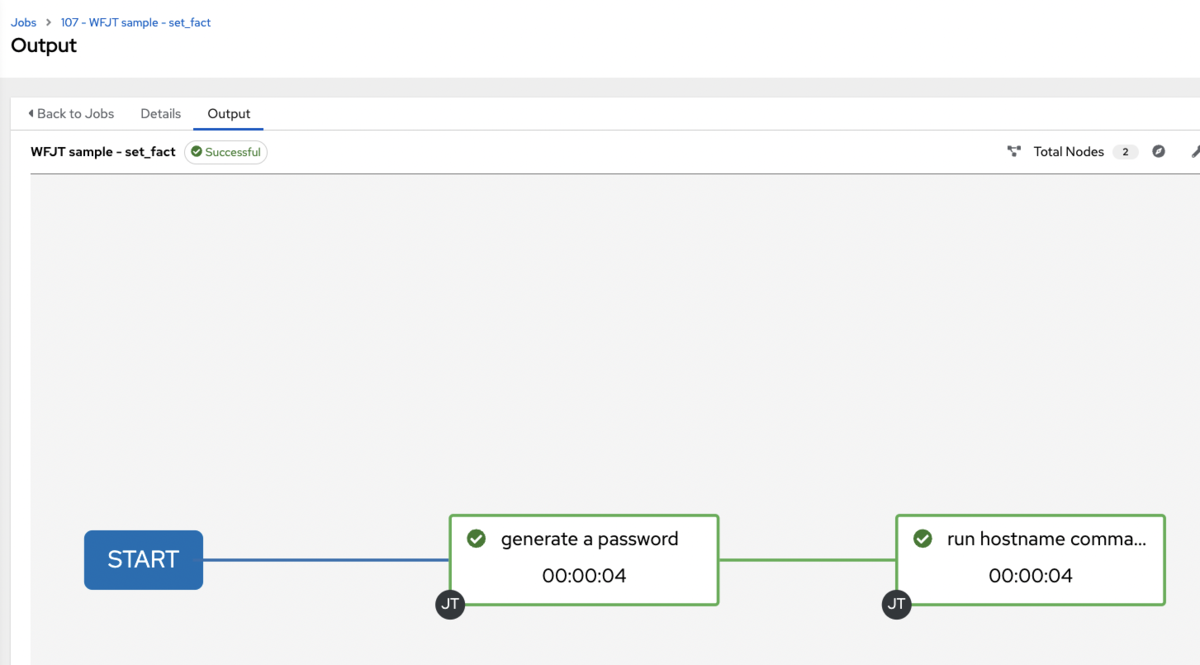
Task: Toggle the workflow tools wrench icon
Action: [x=1195, y=152]
